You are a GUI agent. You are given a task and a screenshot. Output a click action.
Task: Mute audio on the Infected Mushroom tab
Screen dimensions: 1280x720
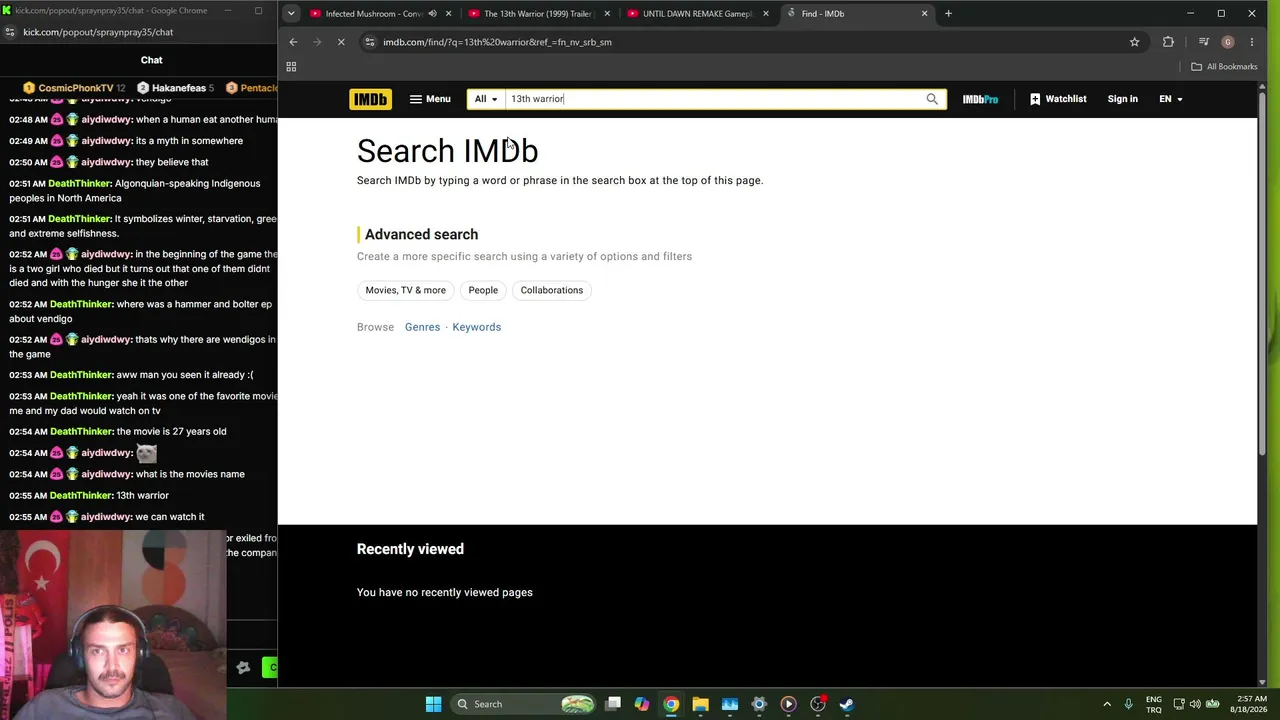pos(432,14)
